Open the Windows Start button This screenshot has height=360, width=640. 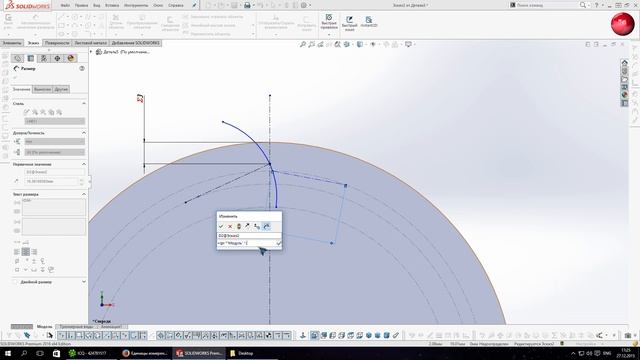(8, 353)
